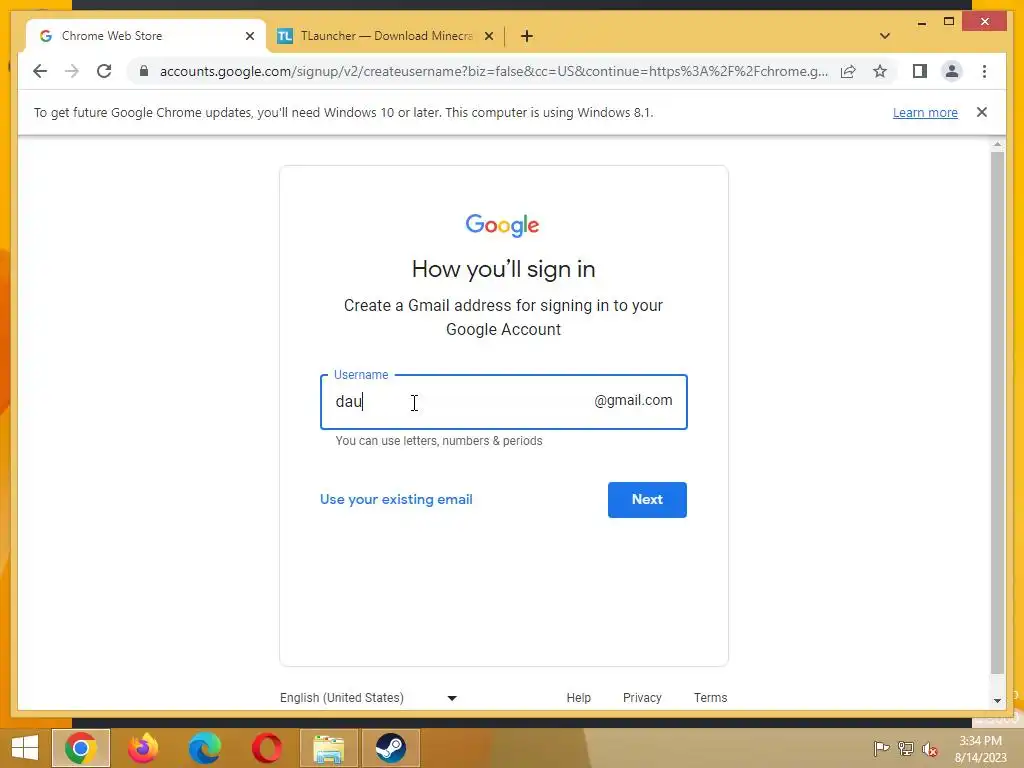1024x768 pixels.
Task: Close the Chrome Web Store tab
Action: tap(249, 36)
